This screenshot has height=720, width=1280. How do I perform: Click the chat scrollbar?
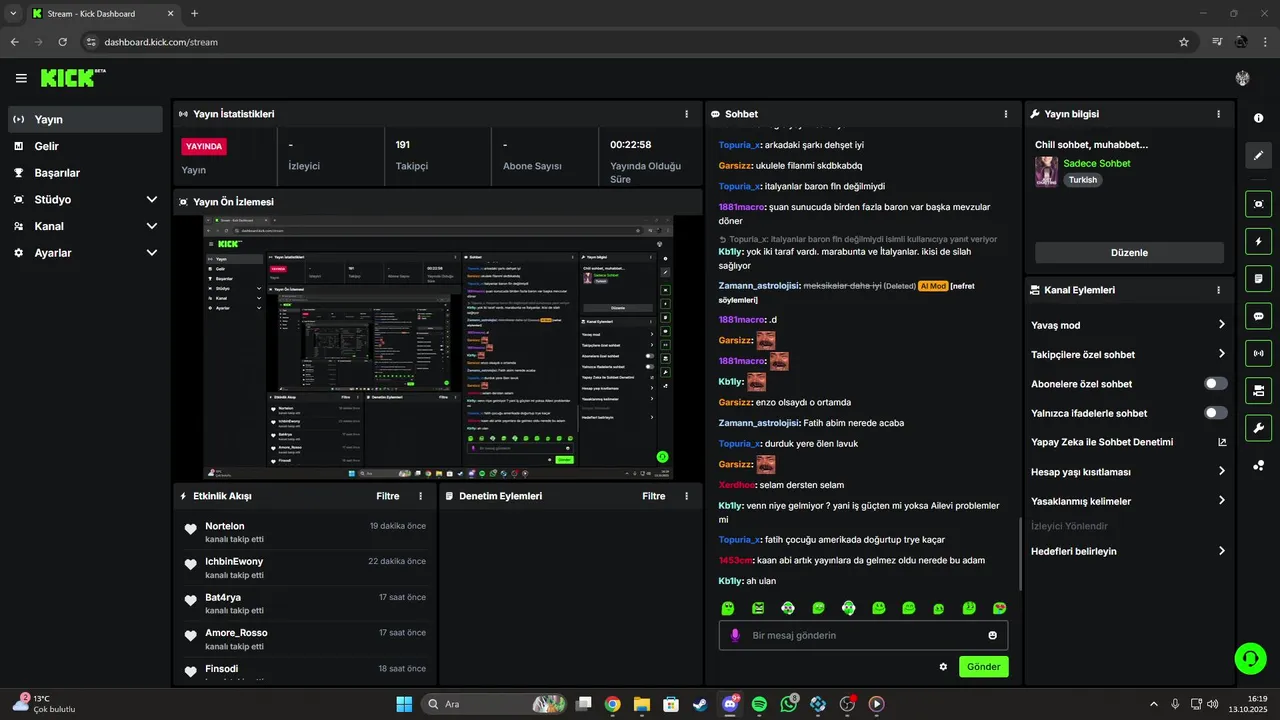click(1020, 554)
